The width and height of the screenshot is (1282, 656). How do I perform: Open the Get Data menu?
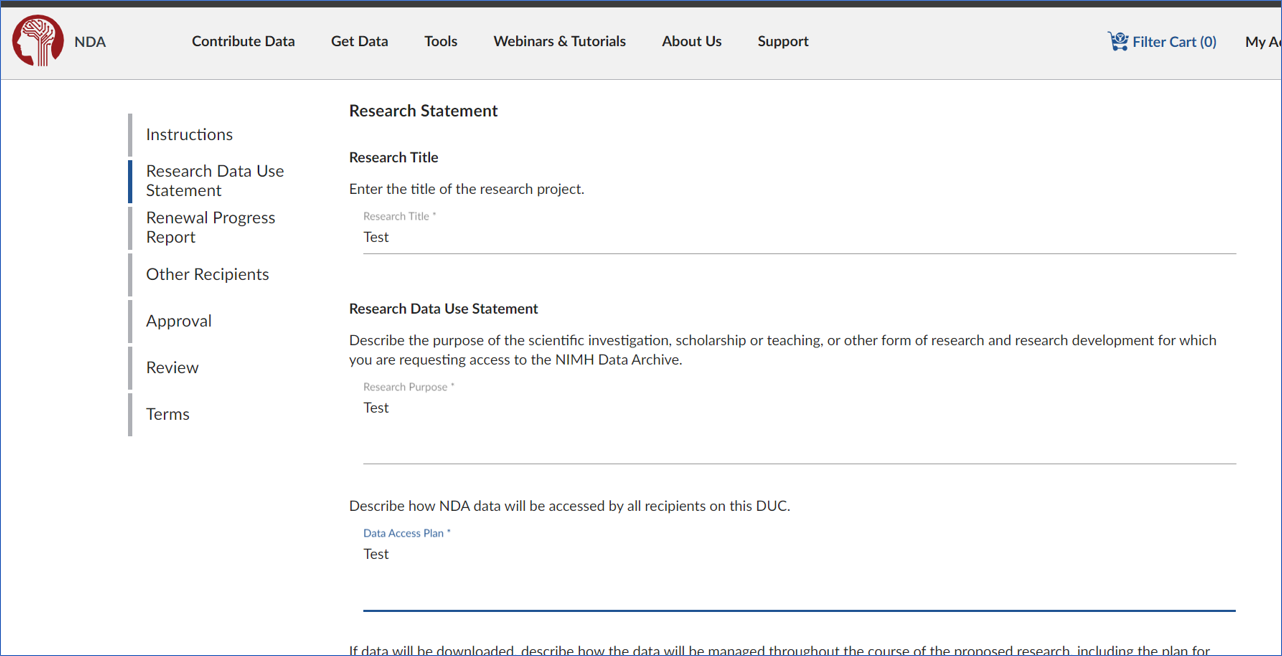tap(359, 41)
